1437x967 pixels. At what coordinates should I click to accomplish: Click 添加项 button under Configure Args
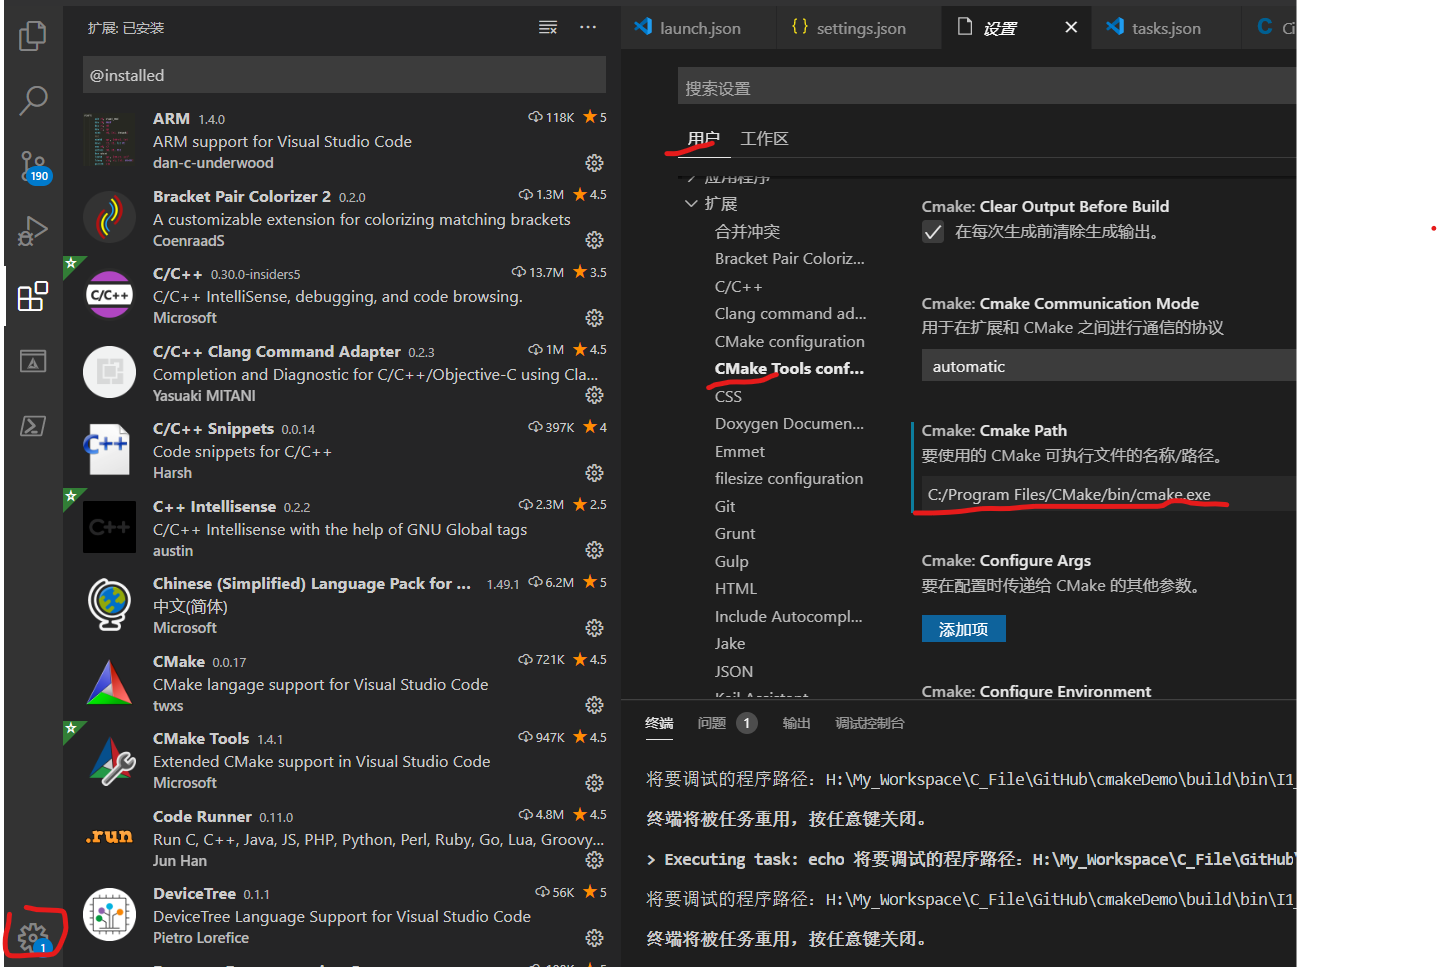coord(963,629)
